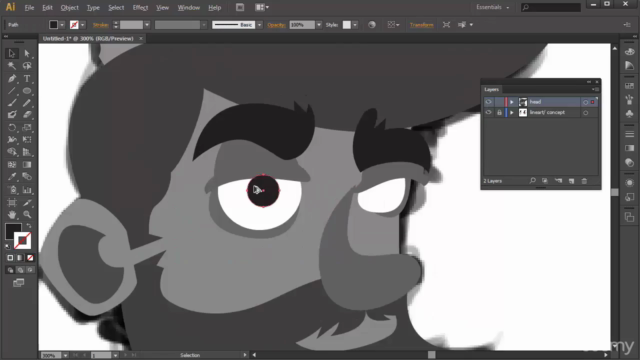Select the Magic Wand tool

(x=11, y=66)
